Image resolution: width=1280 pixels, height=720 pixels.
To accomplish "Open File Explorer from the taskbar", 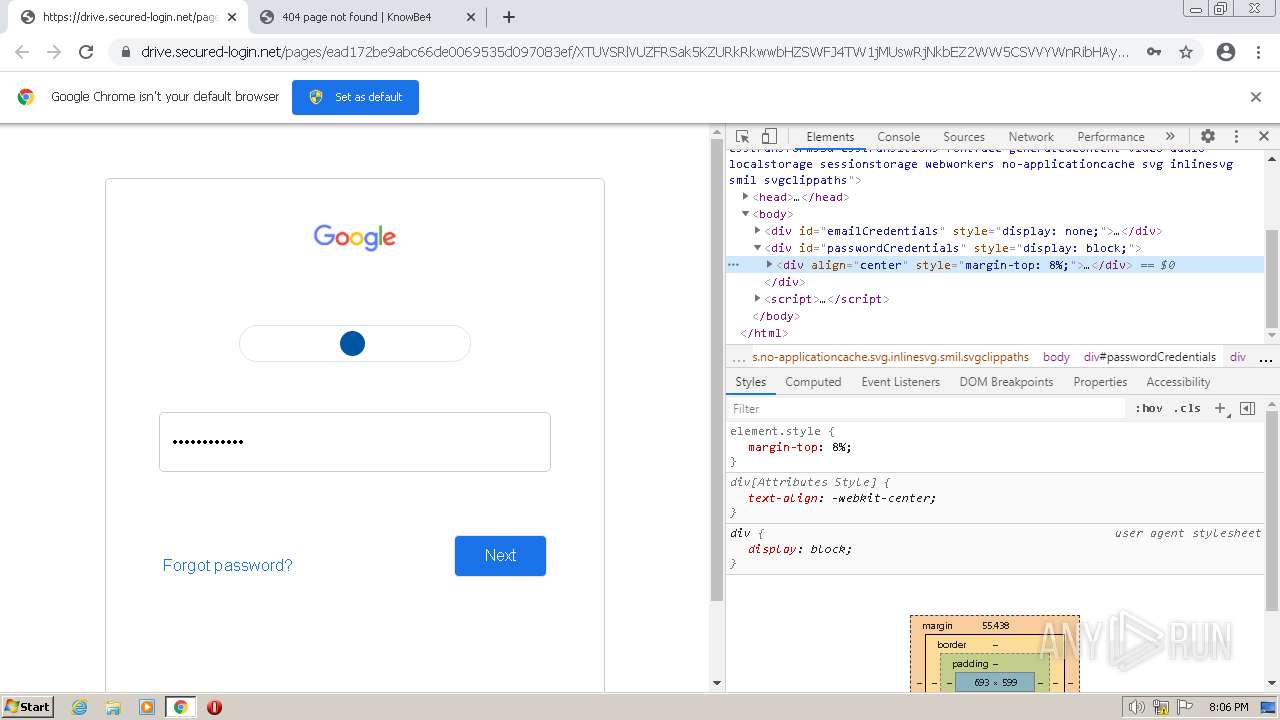I will pos(113,707).
